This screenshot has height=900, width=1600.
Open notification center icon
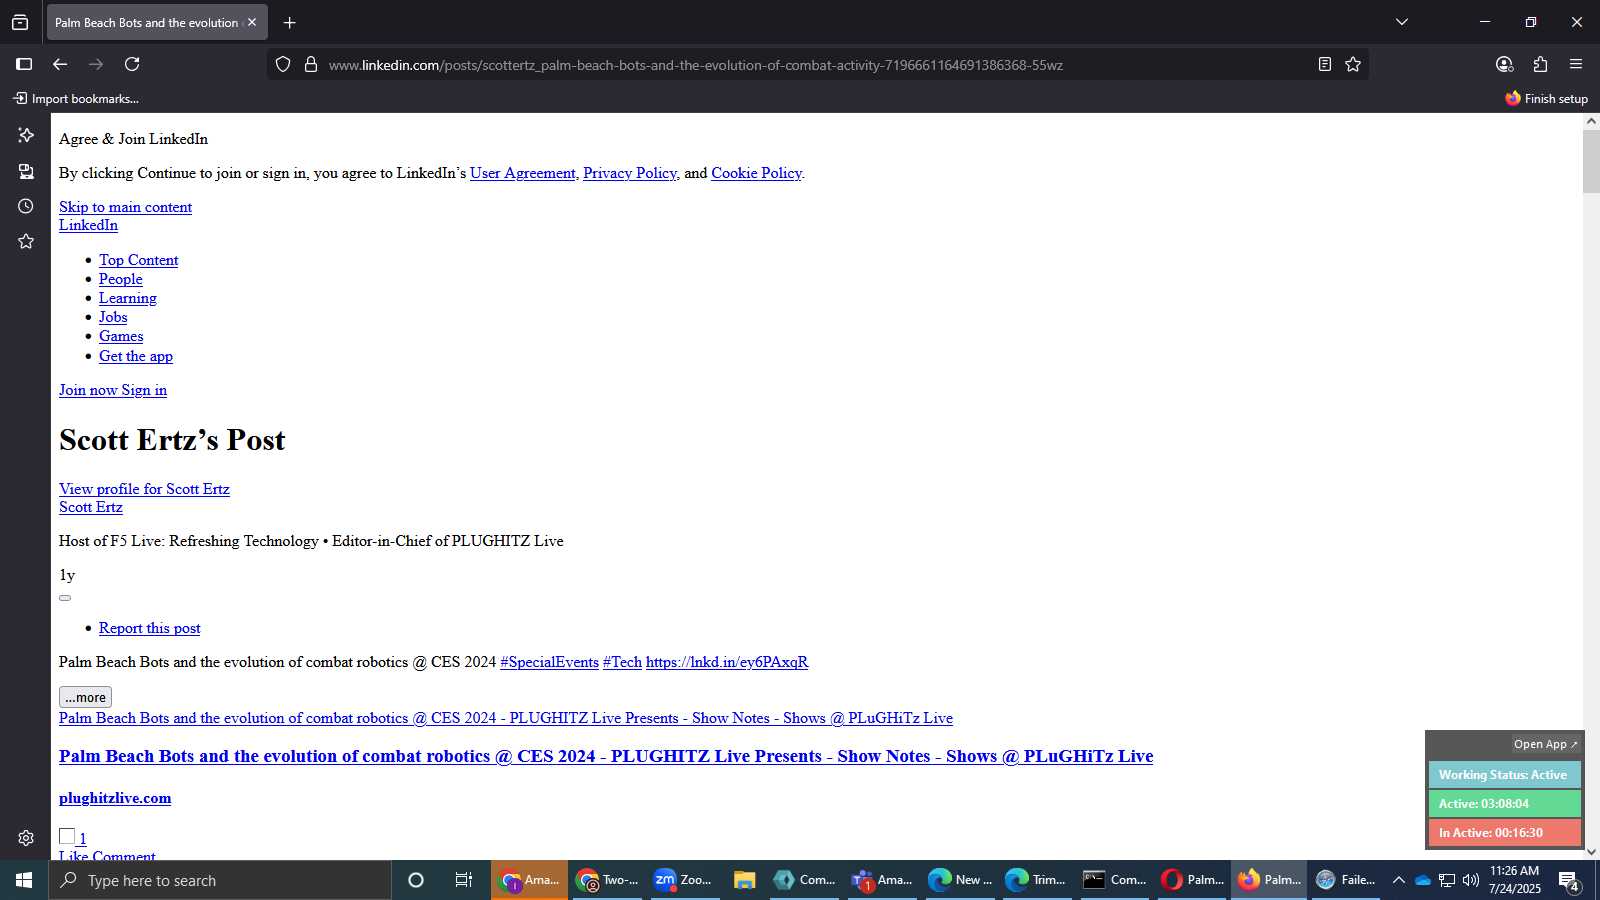click(x=1569, y=881)
